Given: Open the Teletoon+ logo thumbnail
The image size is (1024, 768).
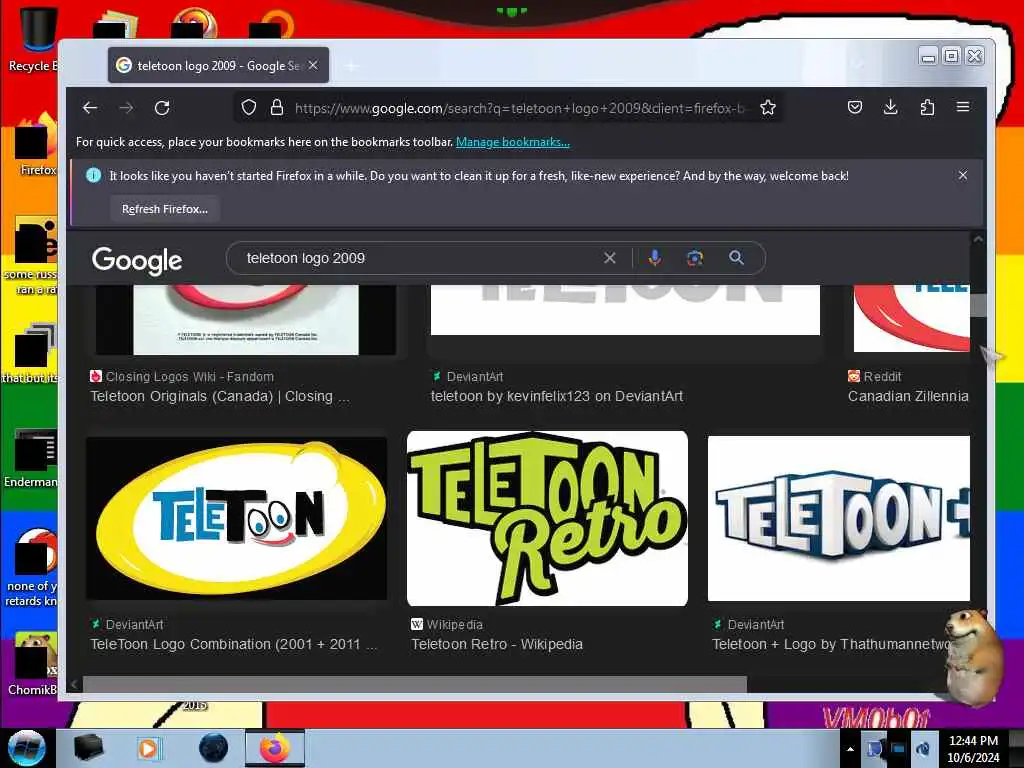Looking at the screenshot, I should click(x=839, y=519).
